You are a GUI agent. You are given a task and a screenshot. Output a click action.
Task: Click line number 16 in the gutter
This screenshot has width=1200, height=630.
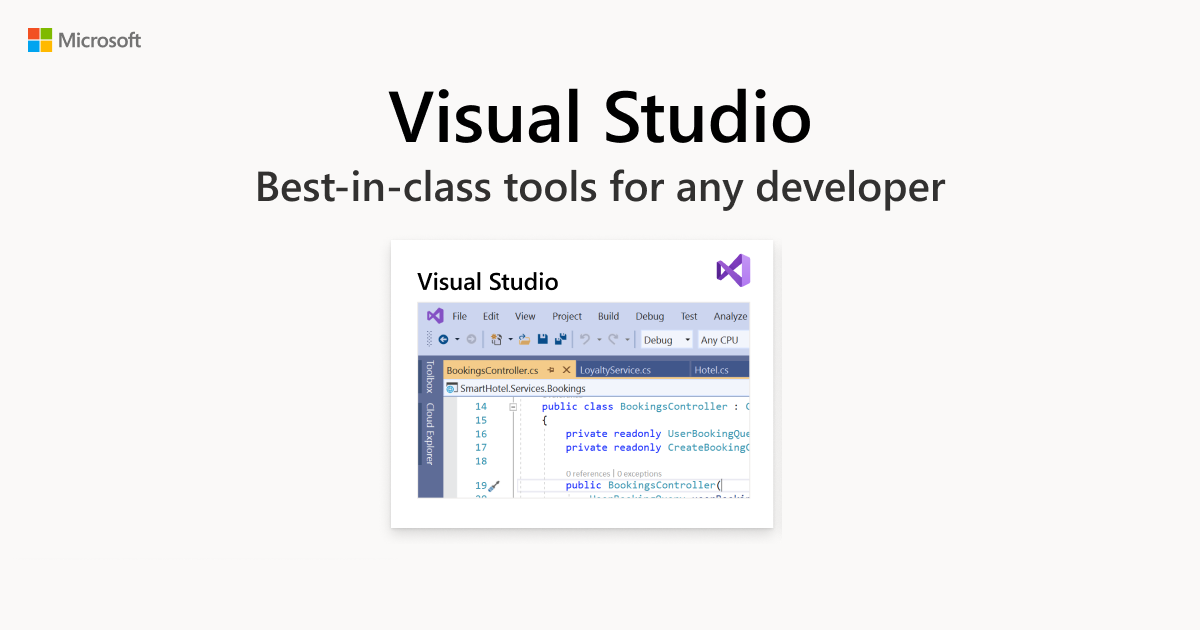481,434
